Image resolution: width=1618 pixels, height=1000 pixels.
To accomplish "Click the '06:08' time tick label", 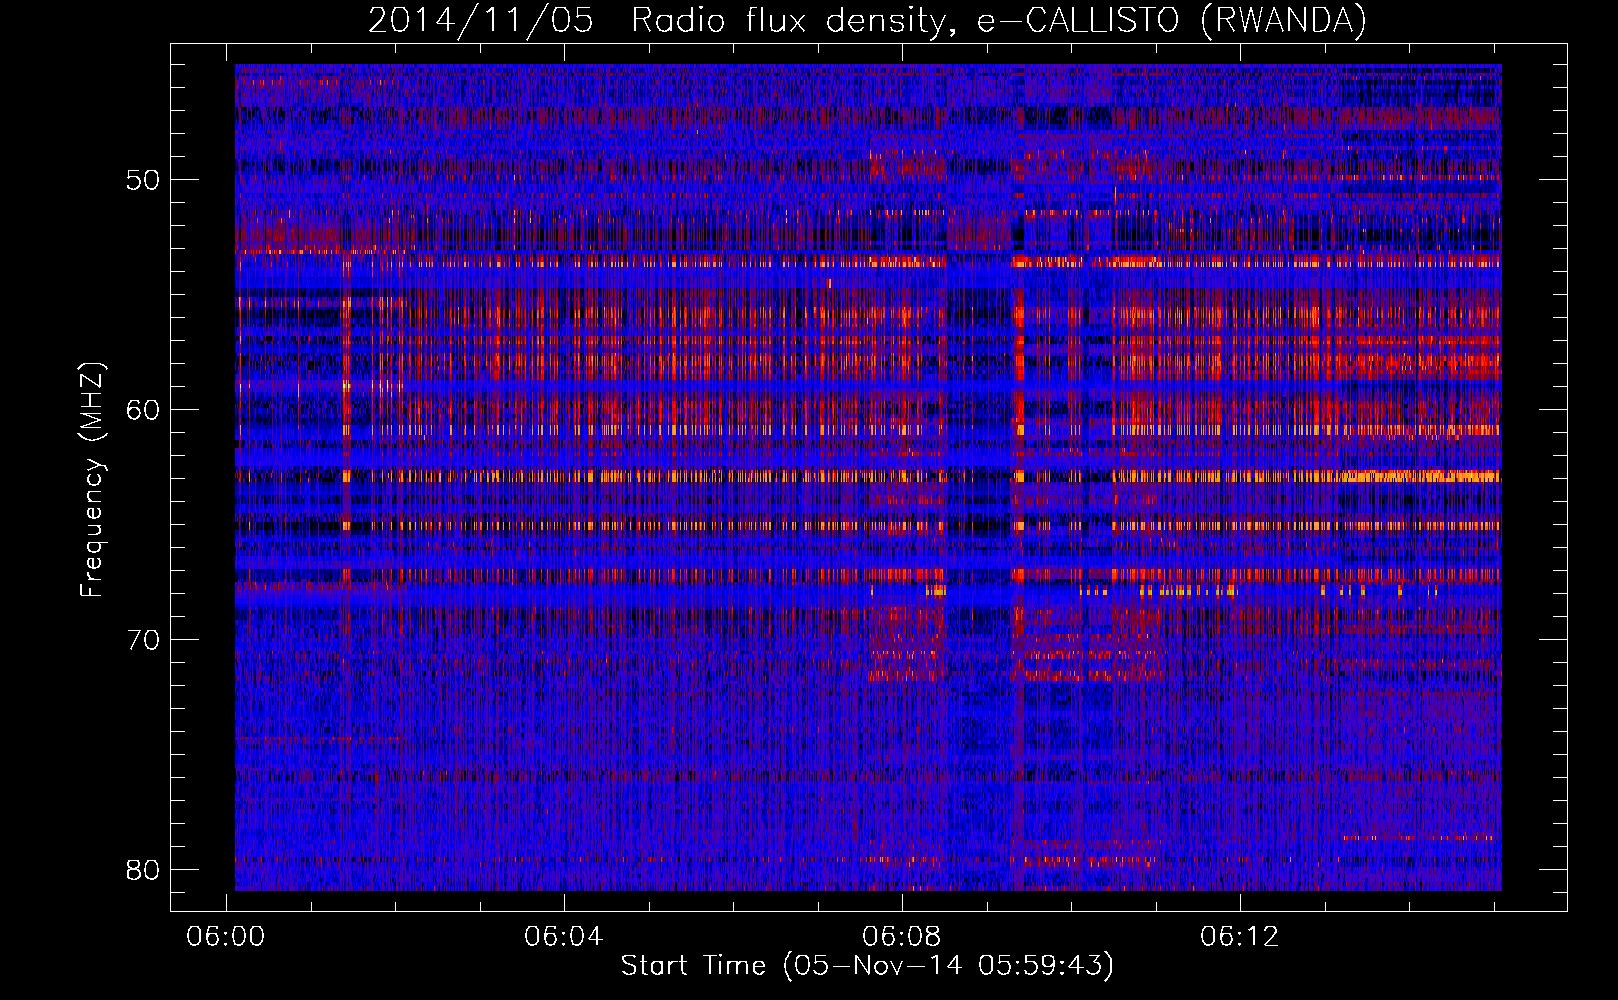I will [x=902, y=937].
